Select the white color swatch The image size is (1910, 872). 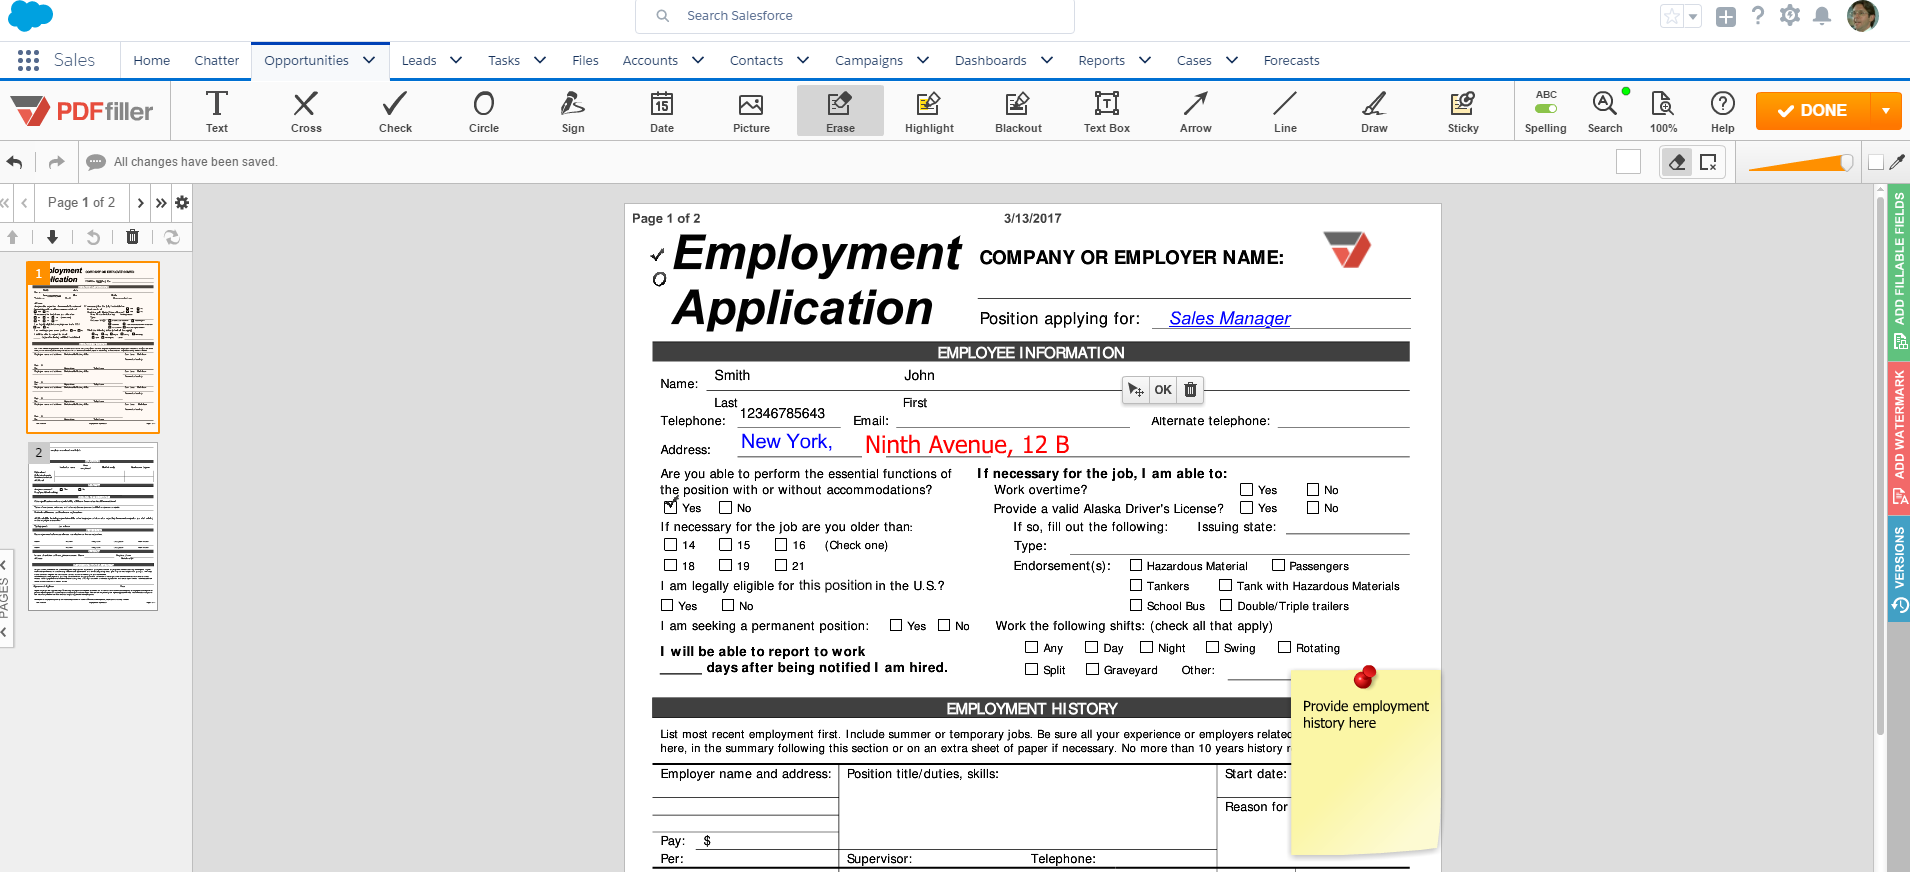click(x=1628, y=162)
